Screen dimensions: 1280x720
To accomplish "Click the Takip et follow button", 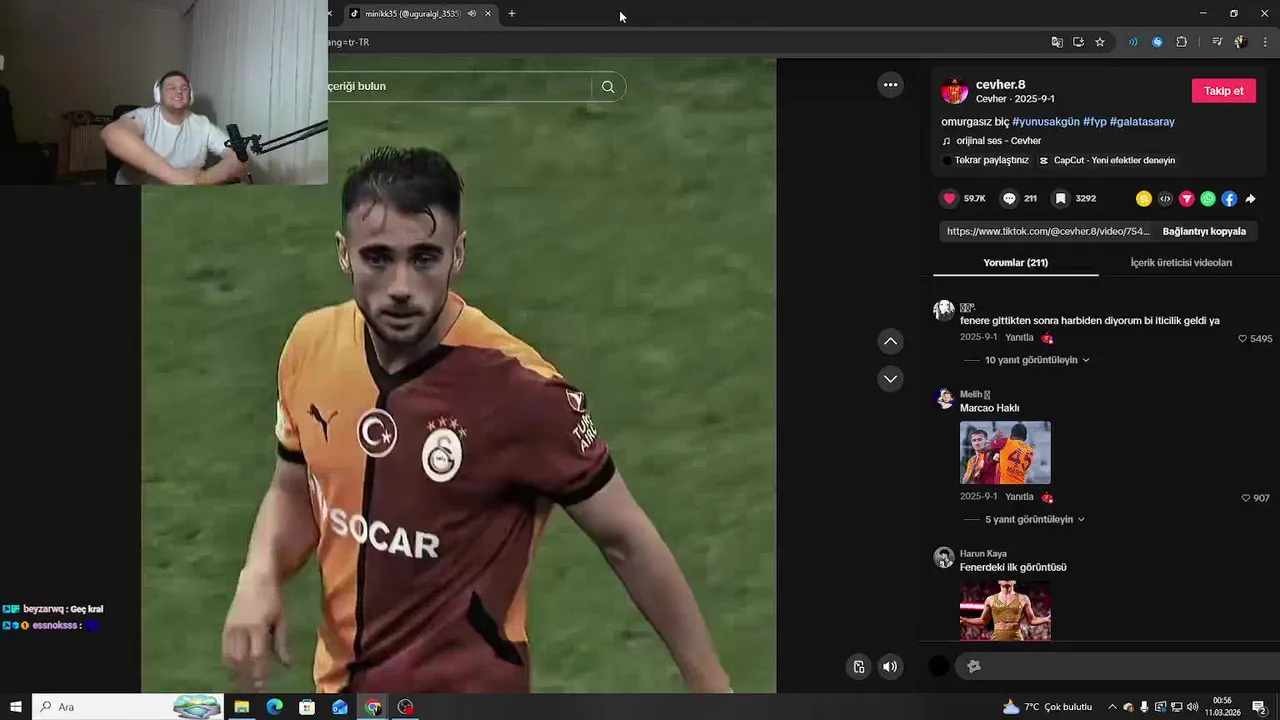I will (1223, 91).
